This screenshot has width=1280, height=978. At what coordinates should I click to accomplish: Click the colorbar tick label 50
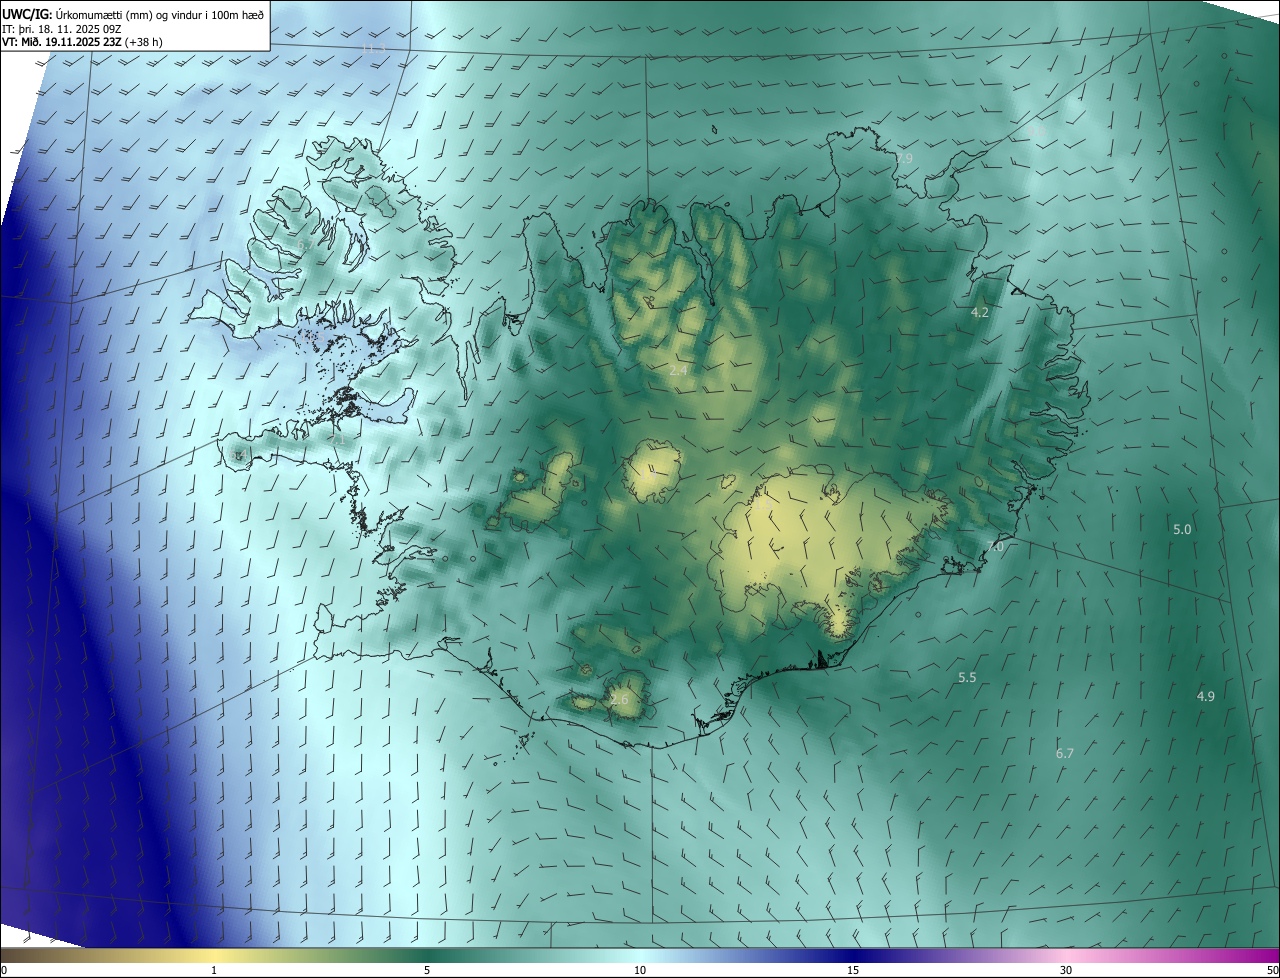[x=1272, y=970]
